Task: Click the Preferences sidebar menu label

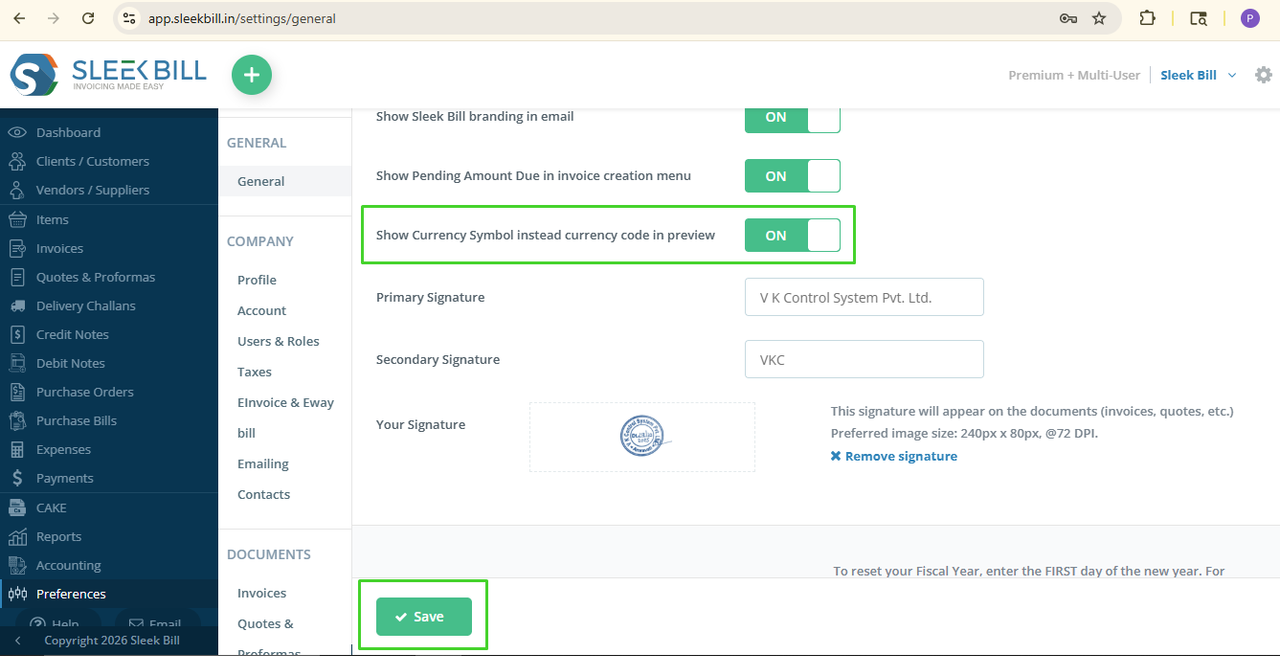Action: (71, 594)
